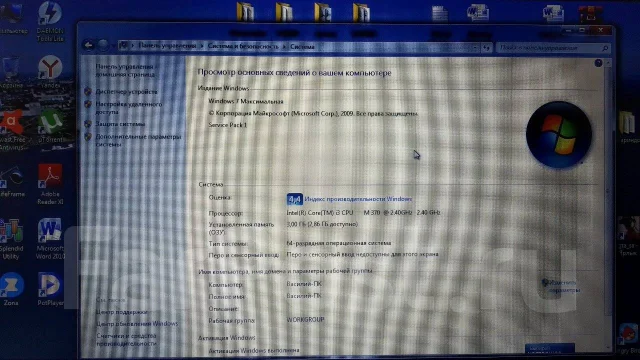Image resolution: width=640 pixels, height=360 pixels.
Task: Expand arrow after Панель управления breadcrumb
Action: [202, 46]
